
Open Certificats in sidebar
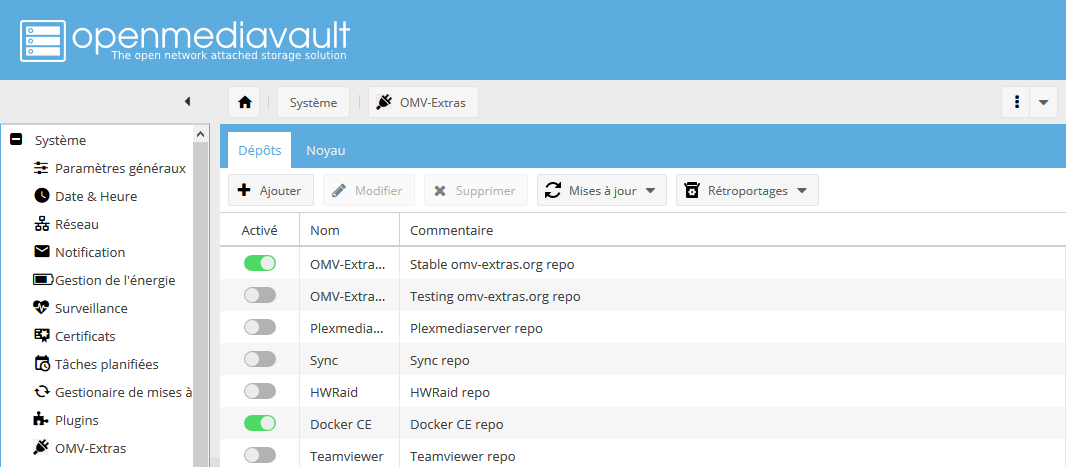84,336
